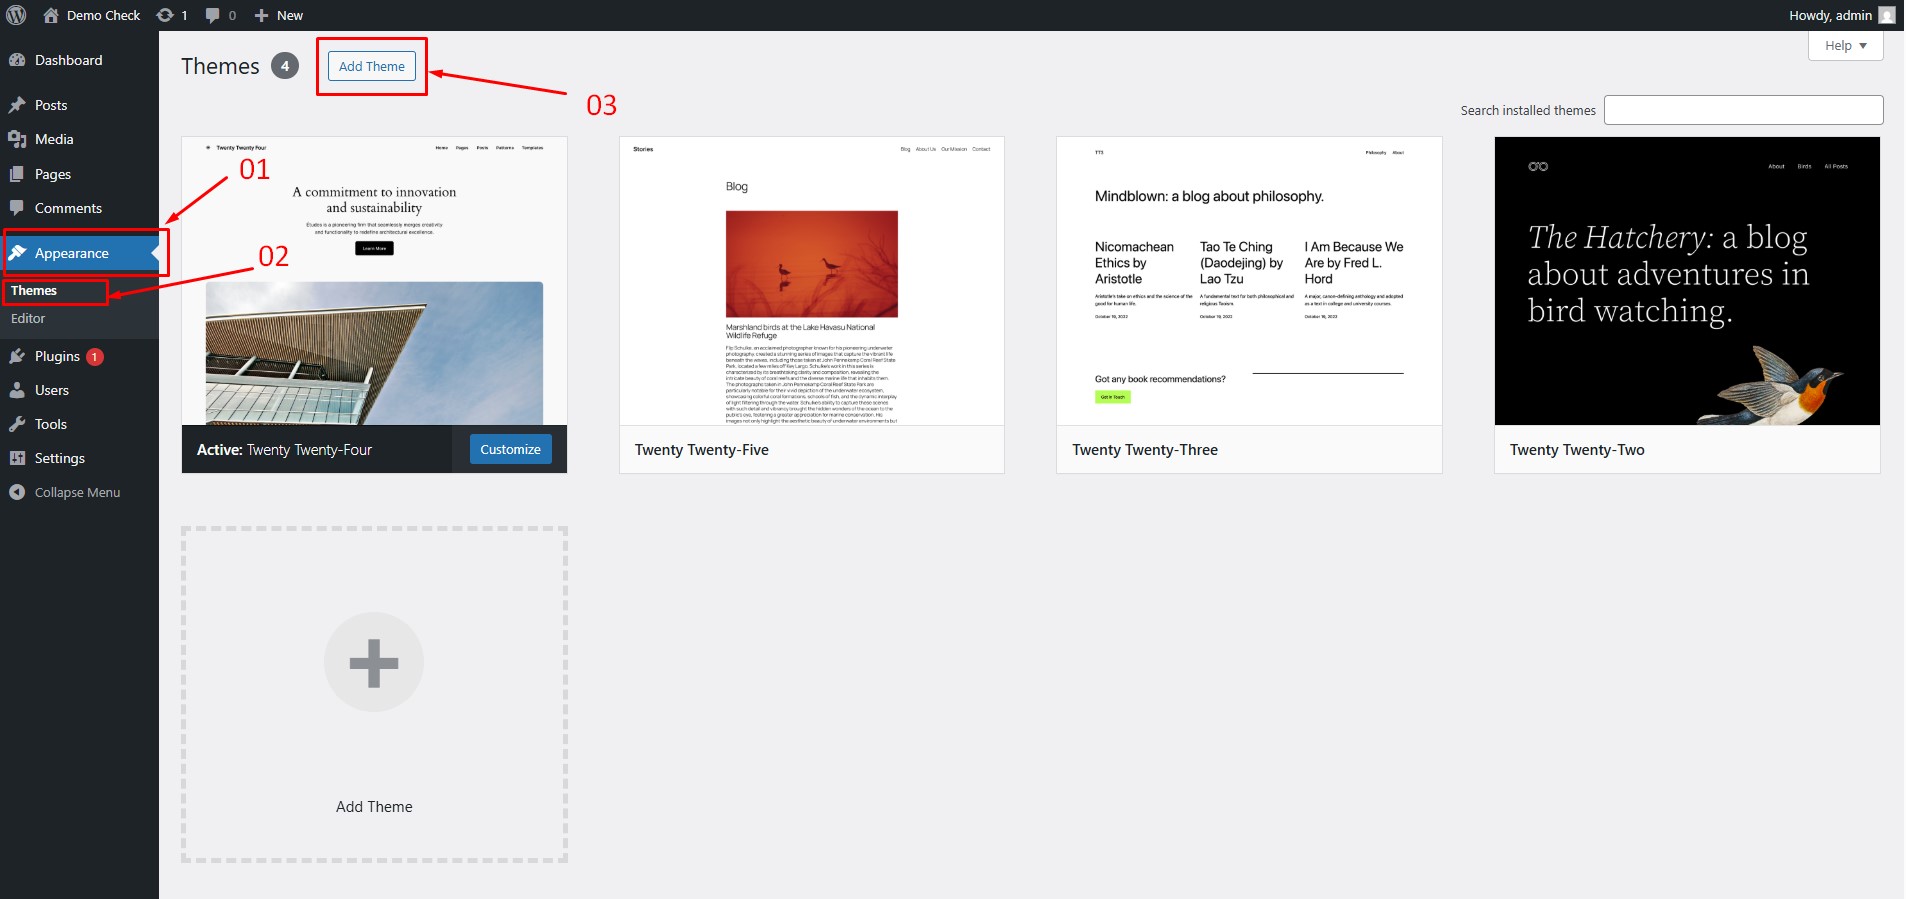This screenshot has height=899, width=1906.
Task: Open the New content dropdown
Action: [279, 15]
